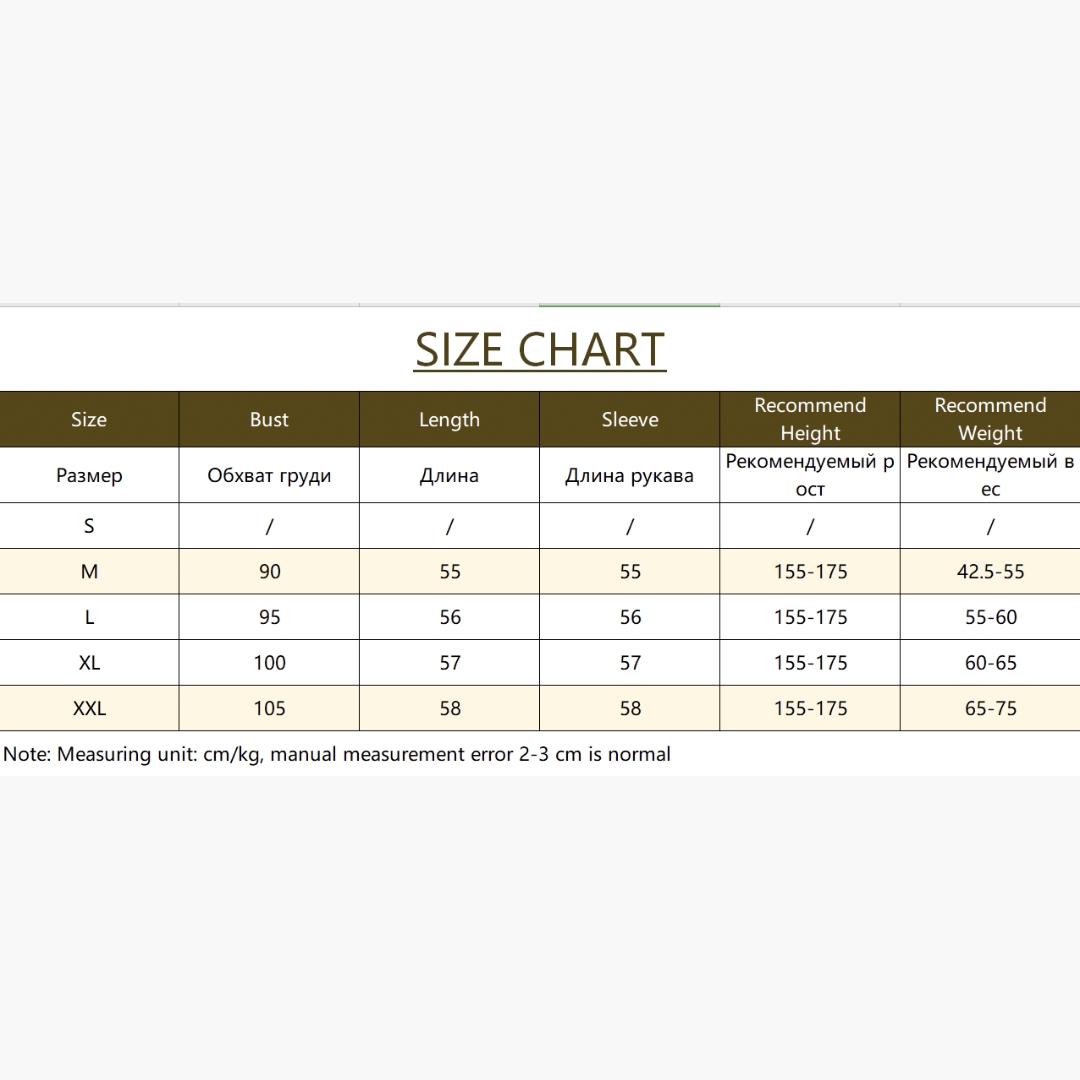
Task: Click the XL size row label
Action: (89, 663)
